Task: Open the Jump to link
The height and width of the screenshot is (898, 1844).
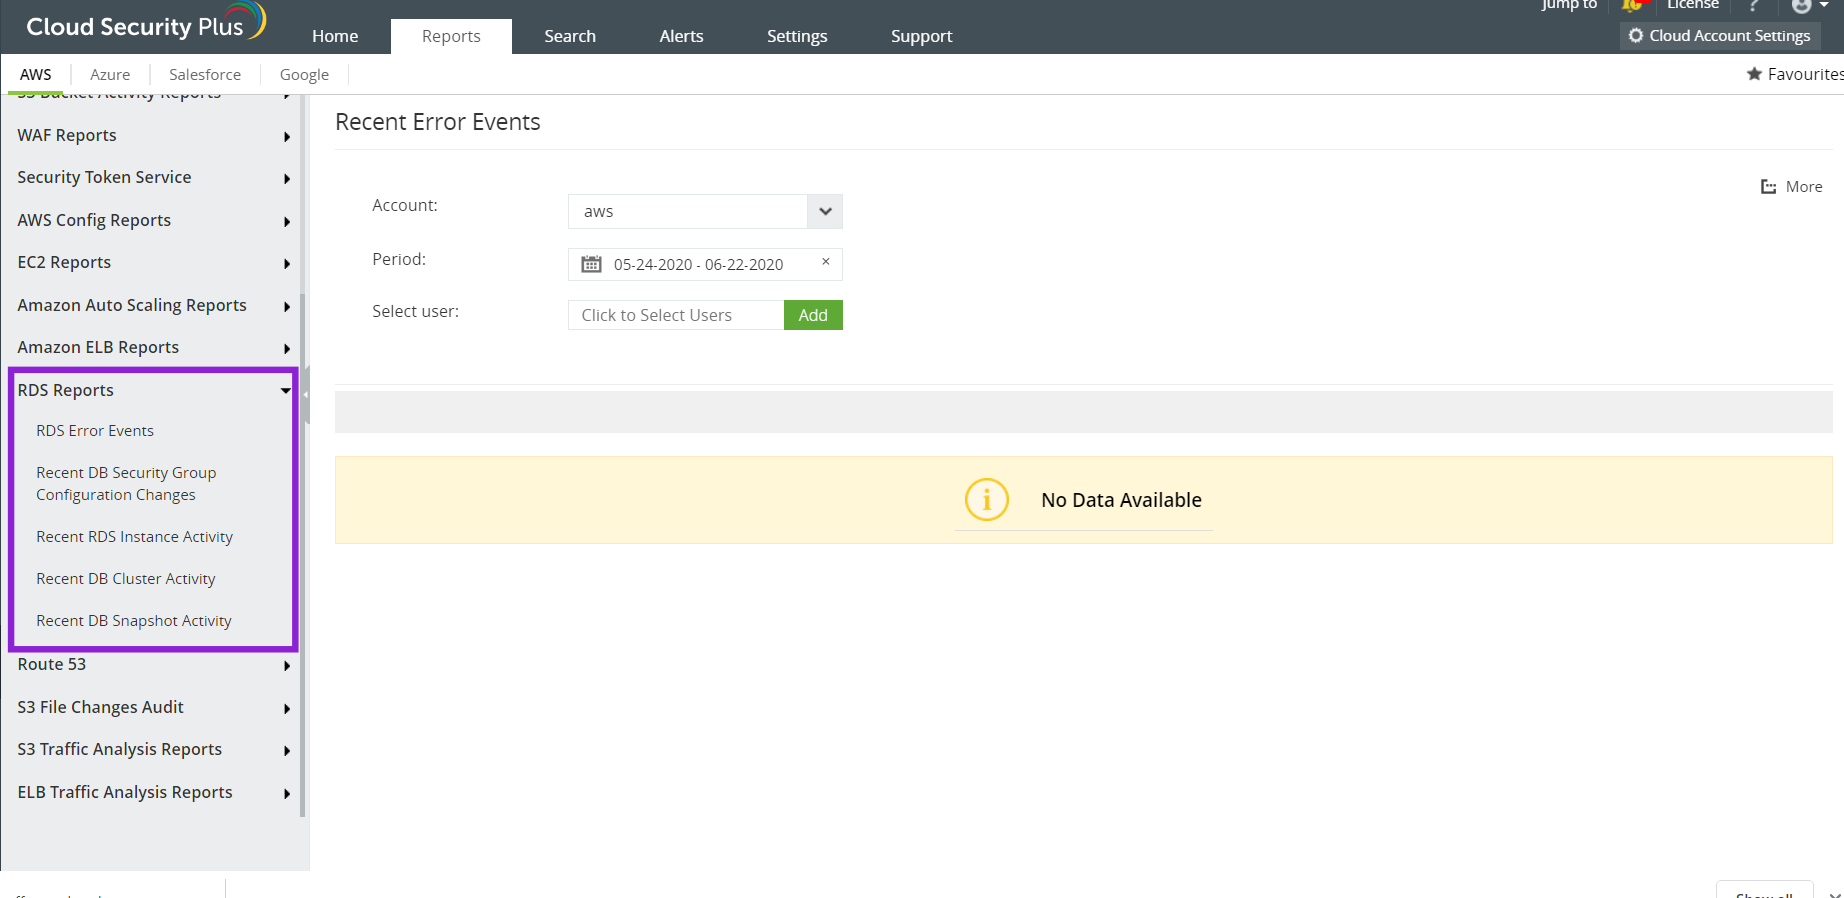Action: (x=1569, y=5)
